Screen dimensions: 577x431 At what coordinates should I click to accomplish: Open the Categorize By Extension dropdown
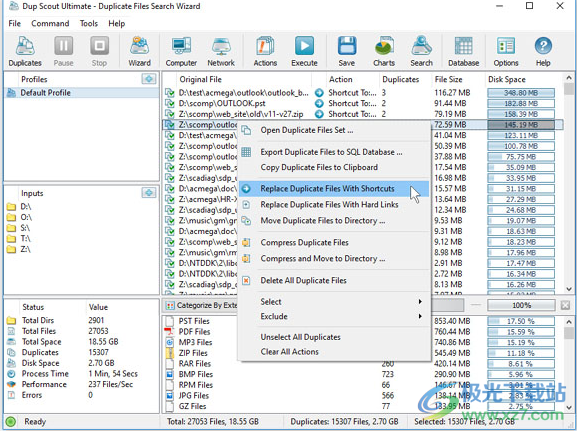(202, 305)
